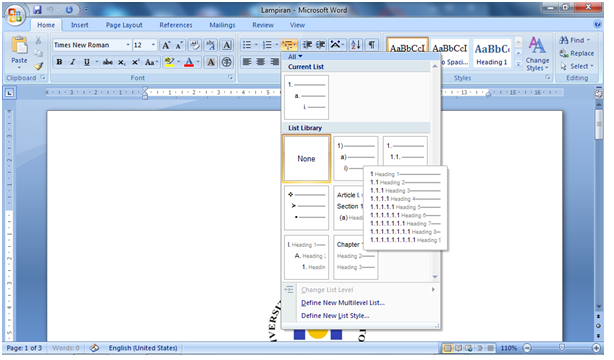Open the Review tab

coord(263,25)
